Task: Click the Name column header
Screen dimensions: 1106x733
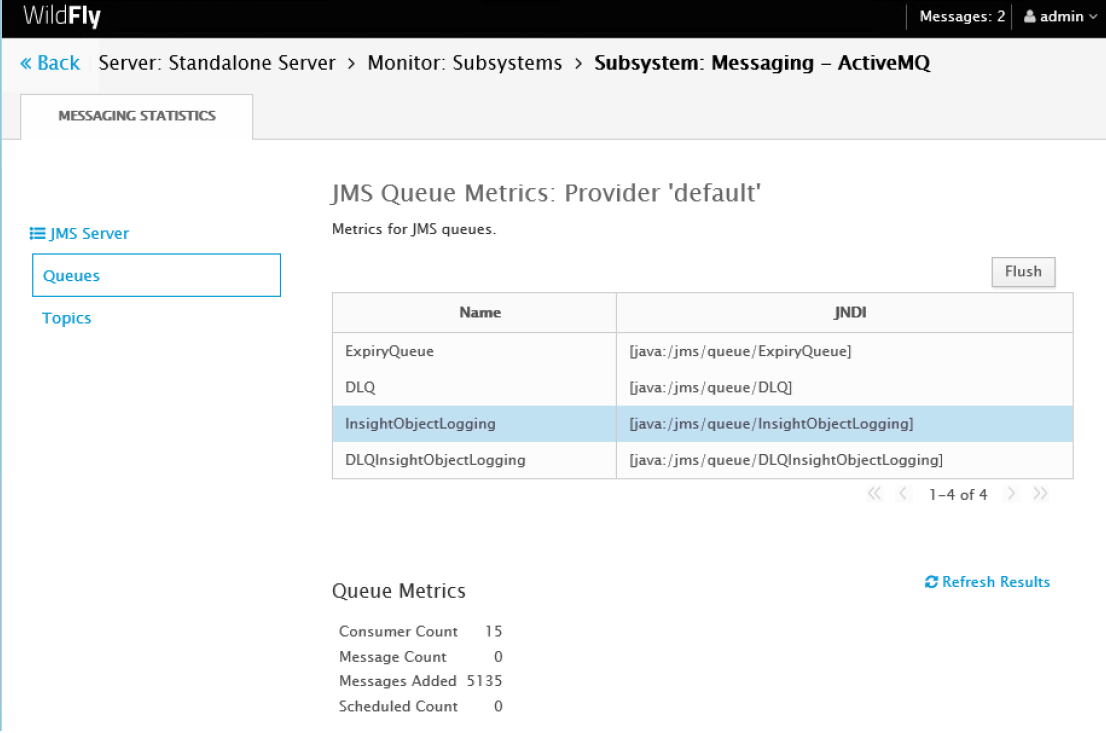Action: (480, 312)
